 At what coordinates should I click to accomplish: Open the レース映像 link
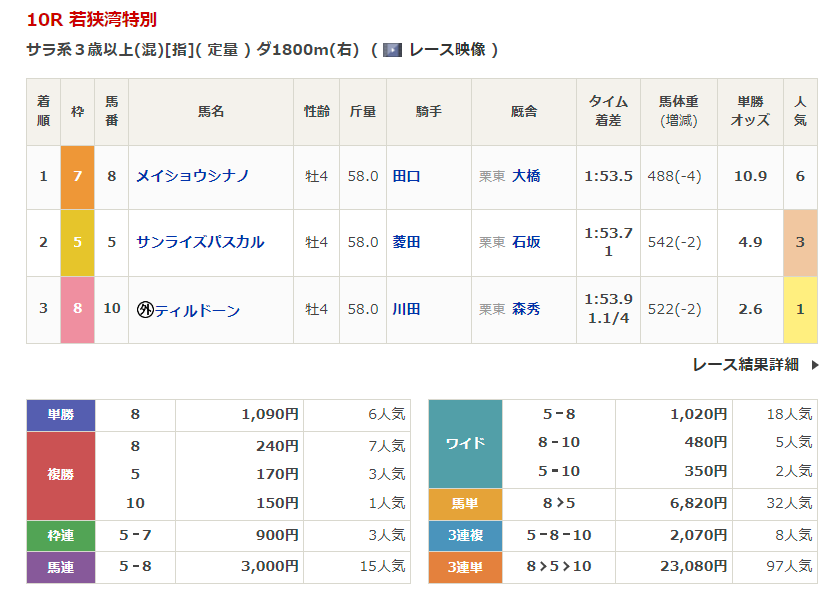(447, 49)
